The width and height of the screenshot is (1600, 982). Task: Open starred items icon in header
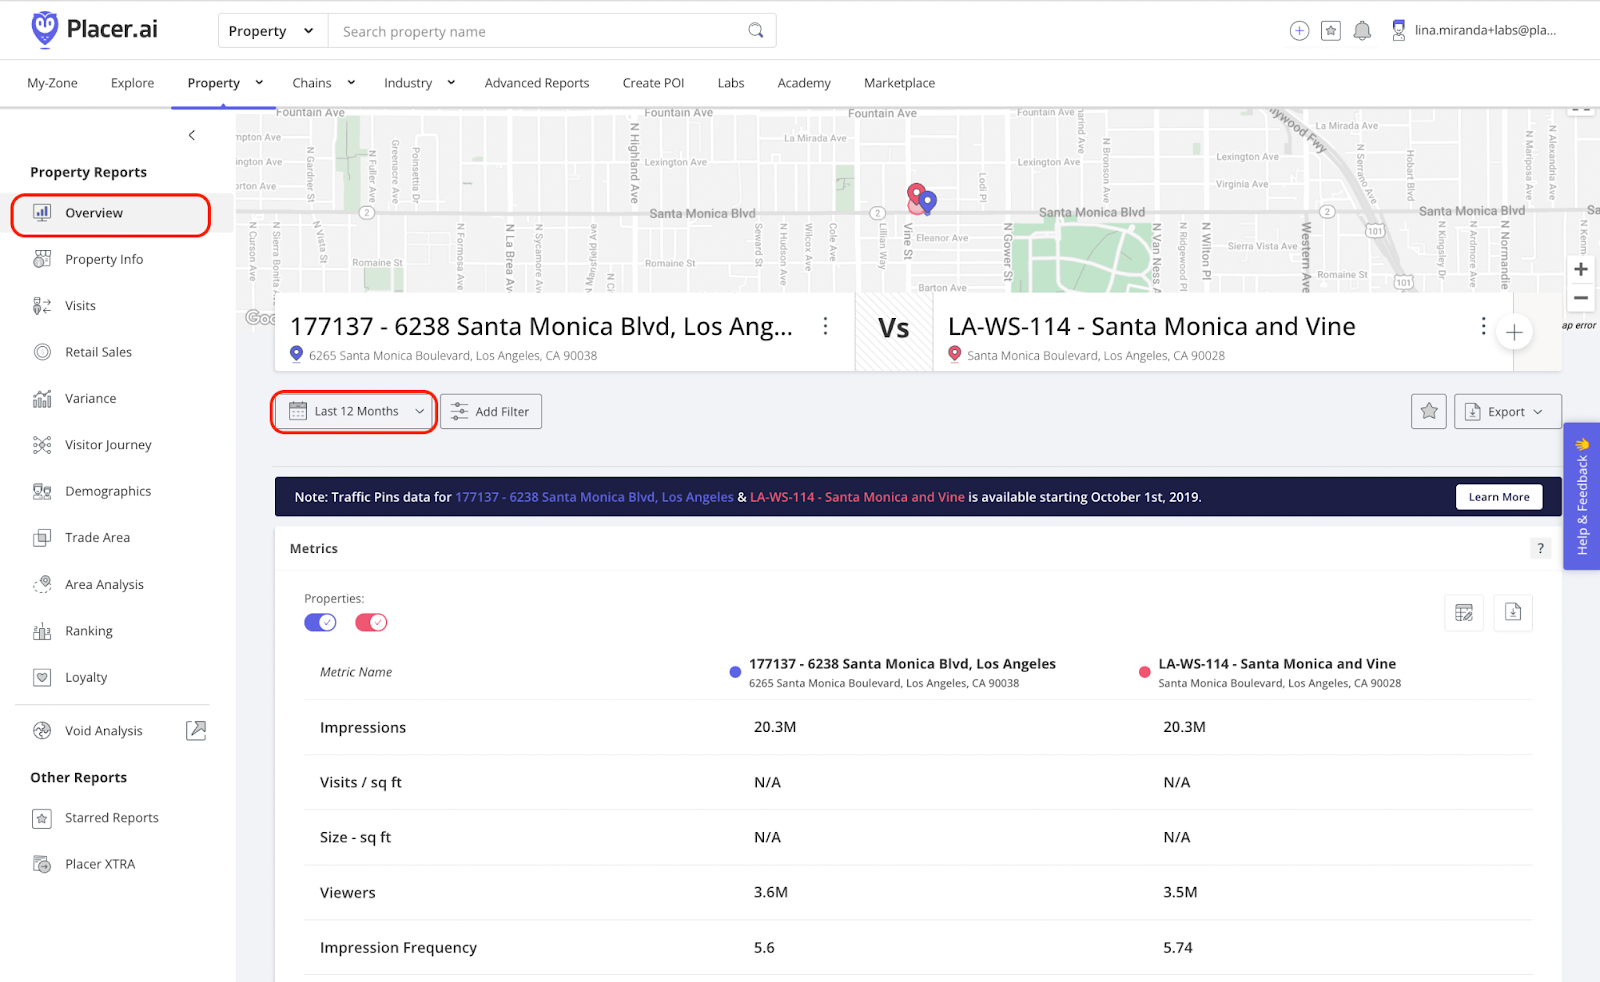click(1330, 31)
